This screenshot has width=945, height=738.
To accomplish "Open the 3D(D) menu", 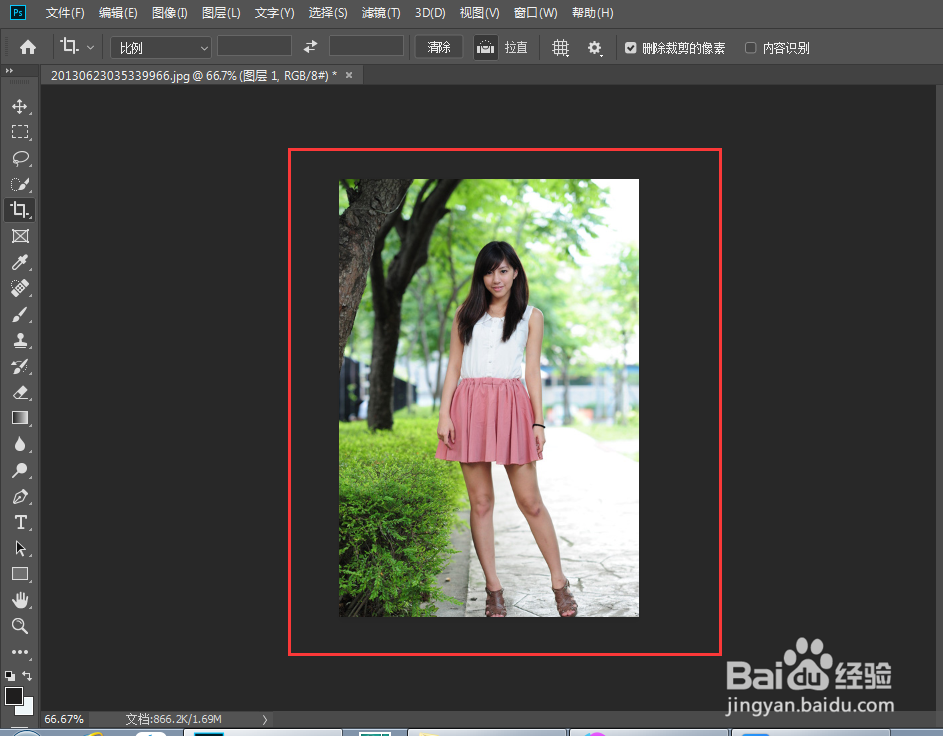I will 430,13.
